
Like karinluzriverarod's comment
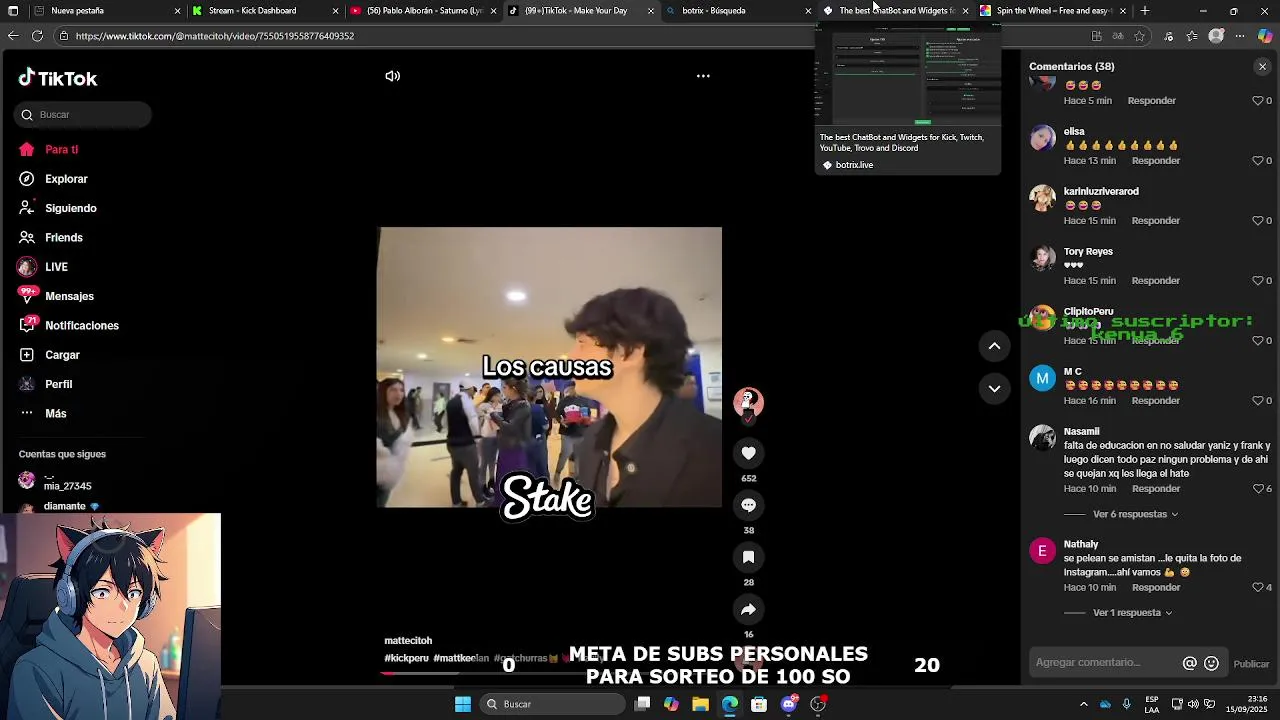[1258, 221]
